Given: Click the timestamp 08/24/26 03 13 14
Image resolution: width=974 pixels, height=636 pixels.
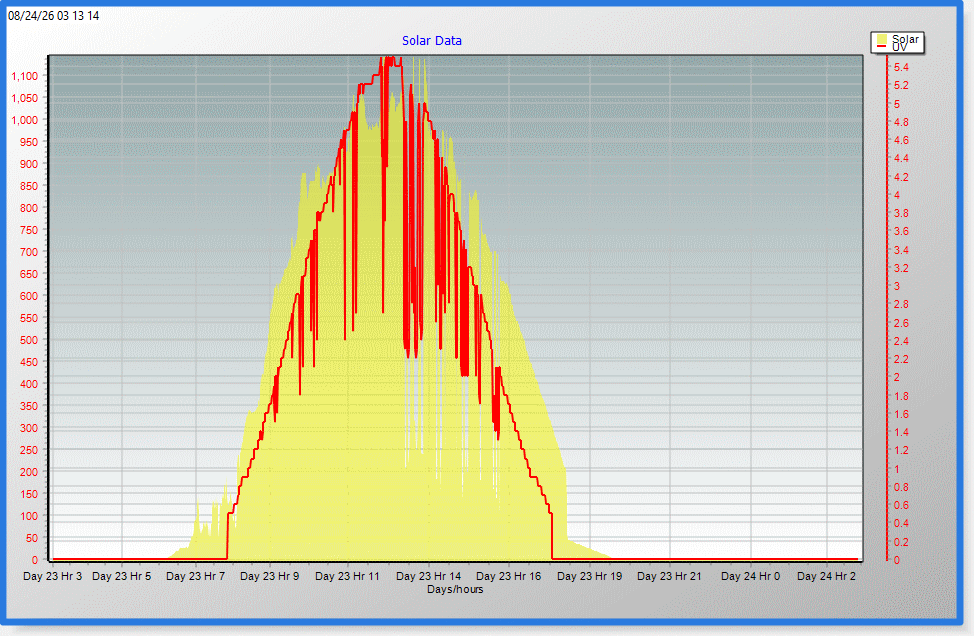Looking at the screenshot, I should (53, 16).
